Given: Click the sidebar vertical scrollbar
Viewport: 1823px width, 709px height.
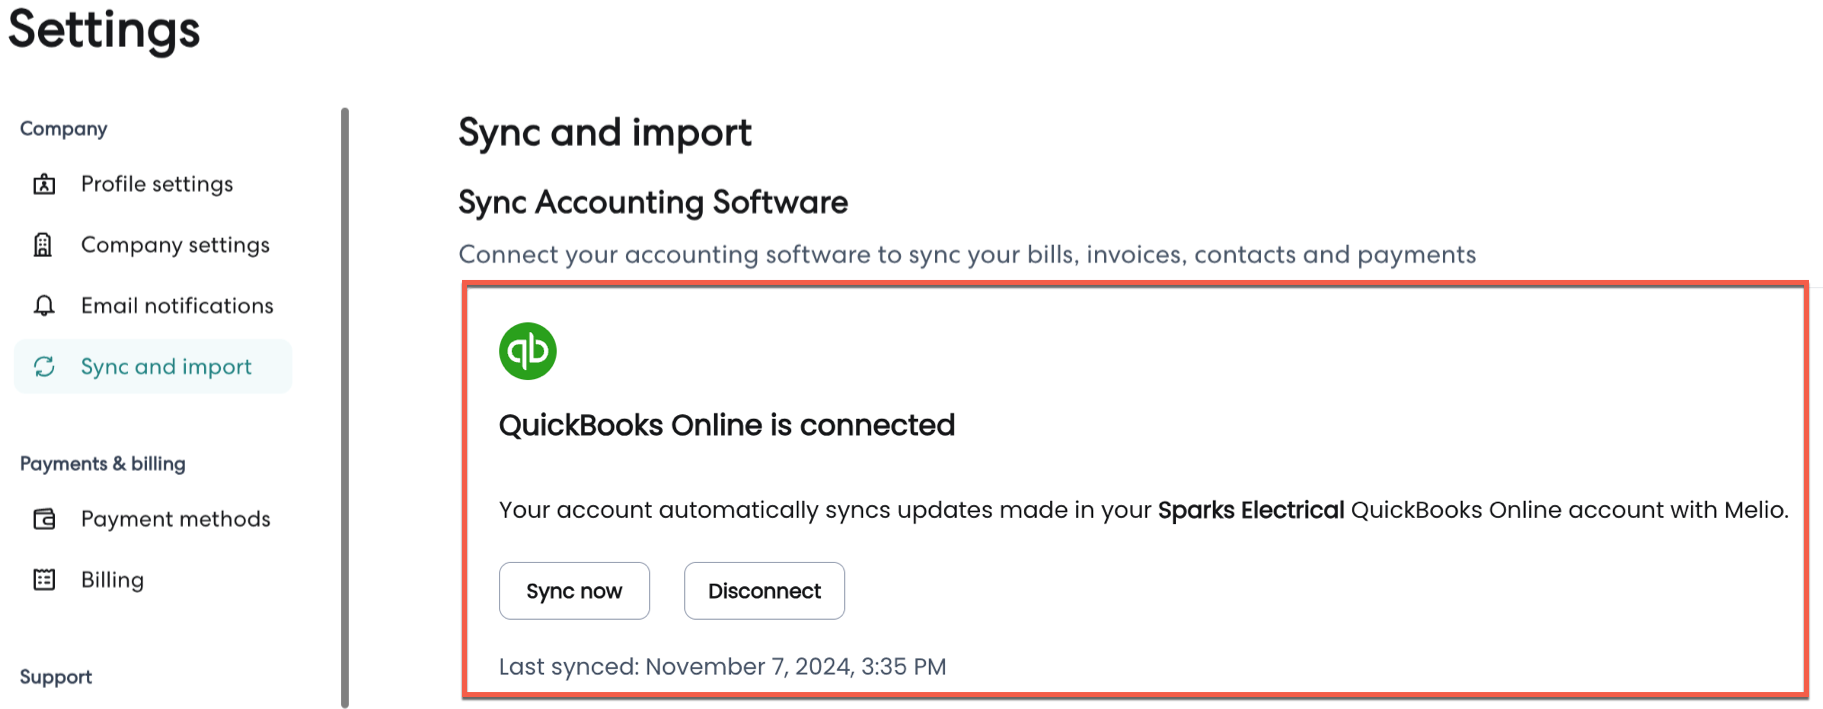Looking at the screenshot, I should [345, 400].
